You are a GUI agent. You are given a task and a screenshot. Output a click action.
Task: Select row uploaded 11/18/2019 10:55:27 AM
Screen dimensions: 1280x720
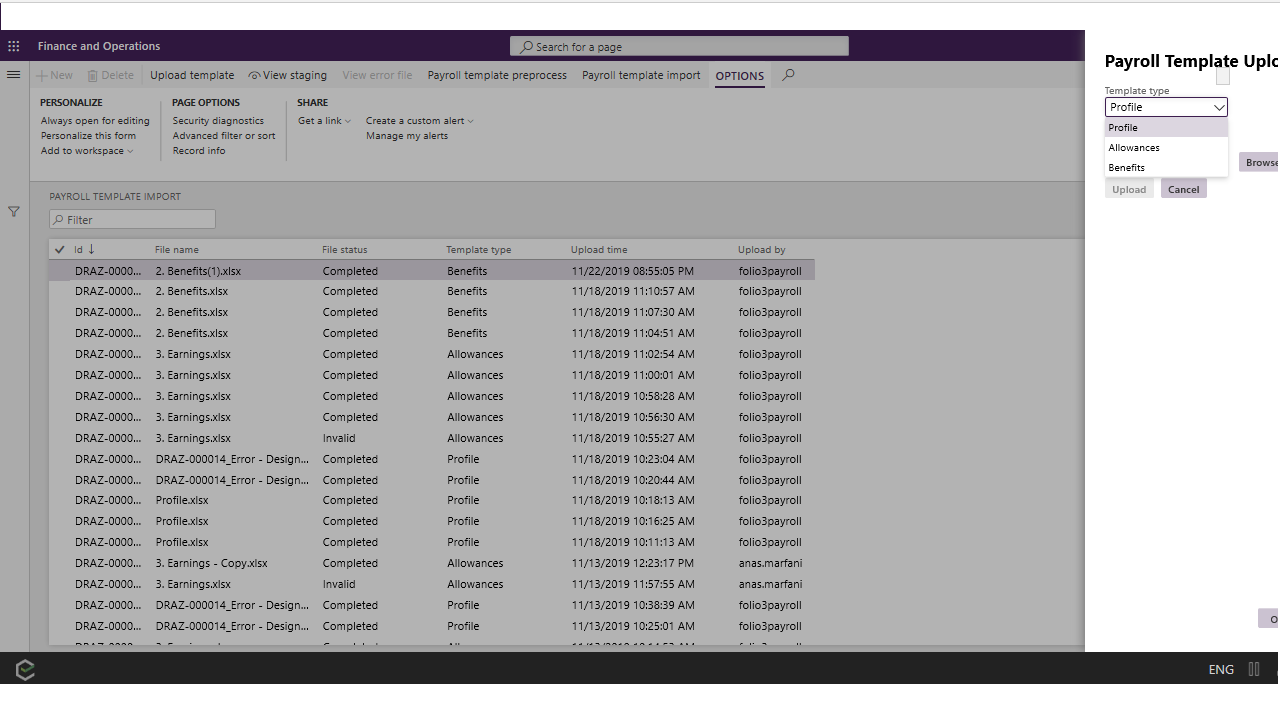pyautogui.click(x=432, y=438)
